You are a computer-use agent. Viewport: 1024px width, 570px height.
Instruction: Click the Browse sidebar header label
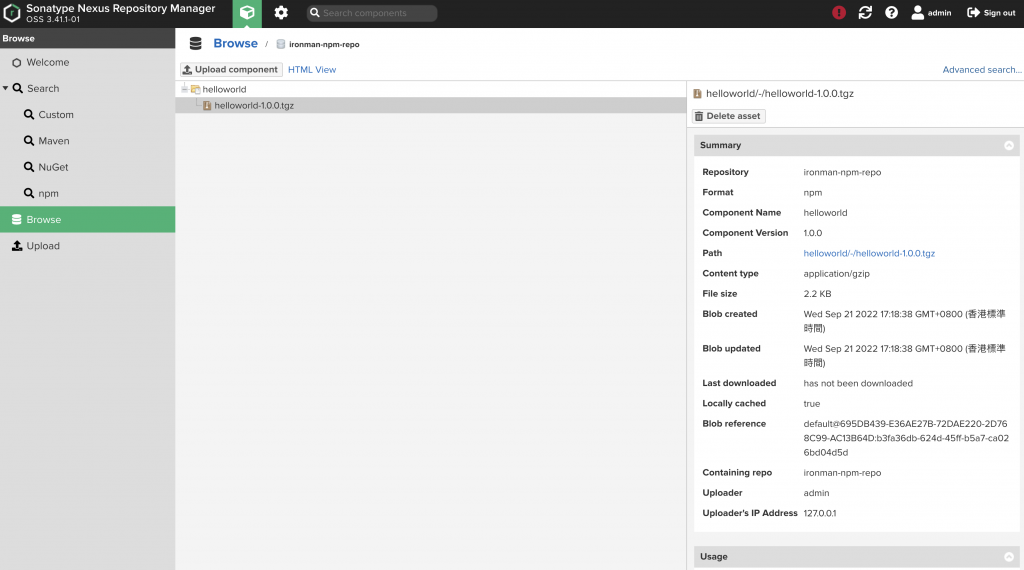pyautogui.click(x=18, y=39)
